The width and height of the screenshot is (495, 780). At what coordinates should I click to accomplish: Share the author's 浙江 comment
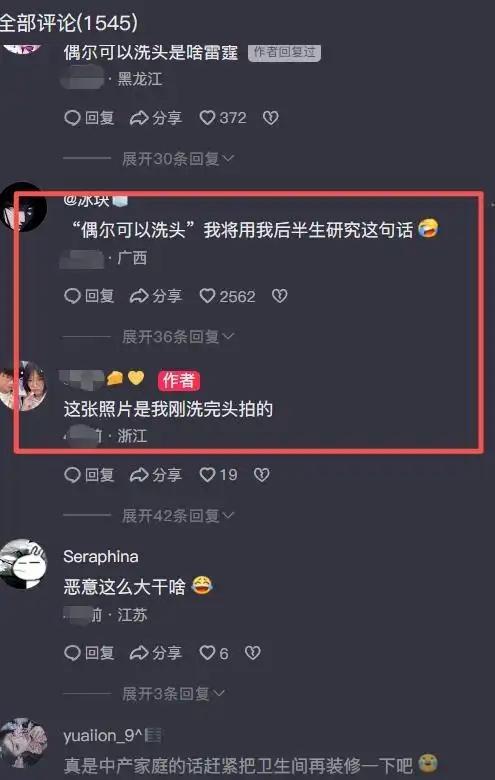[x=155, y=475]
